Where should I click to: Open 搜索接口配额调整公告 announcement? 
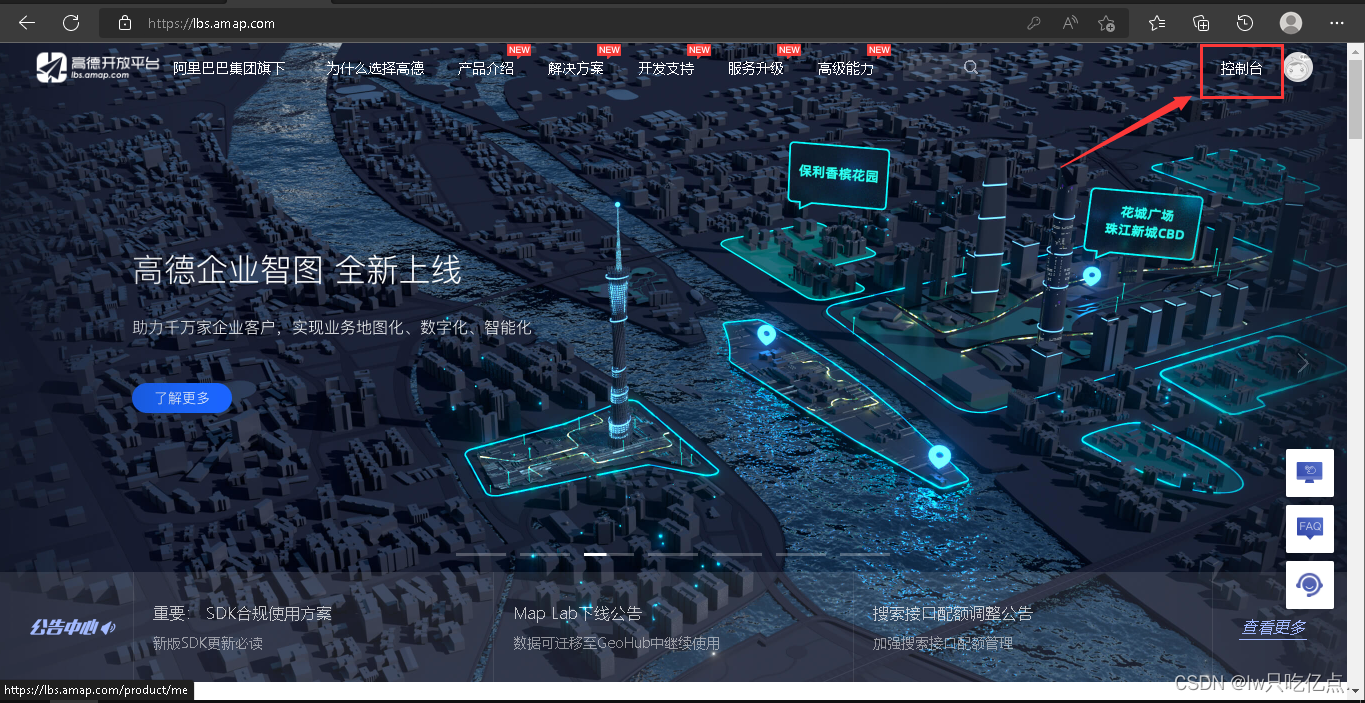(952, 614)
